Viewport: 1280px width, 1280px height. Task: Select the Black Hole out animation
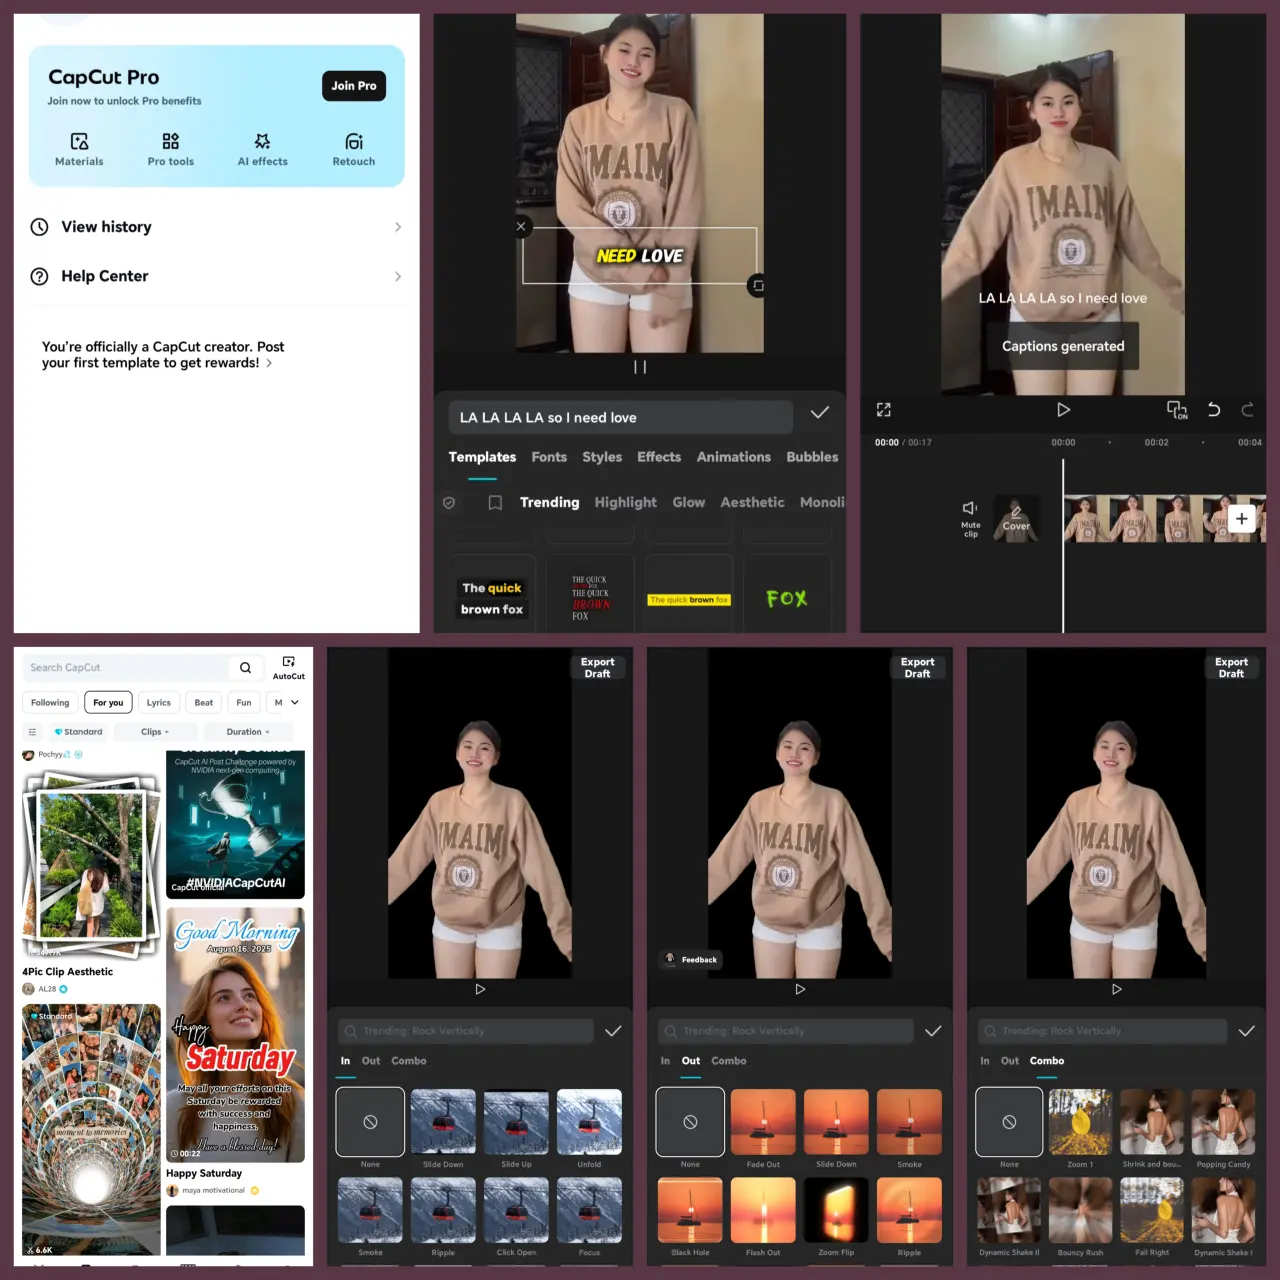(x=690, y=1217)
